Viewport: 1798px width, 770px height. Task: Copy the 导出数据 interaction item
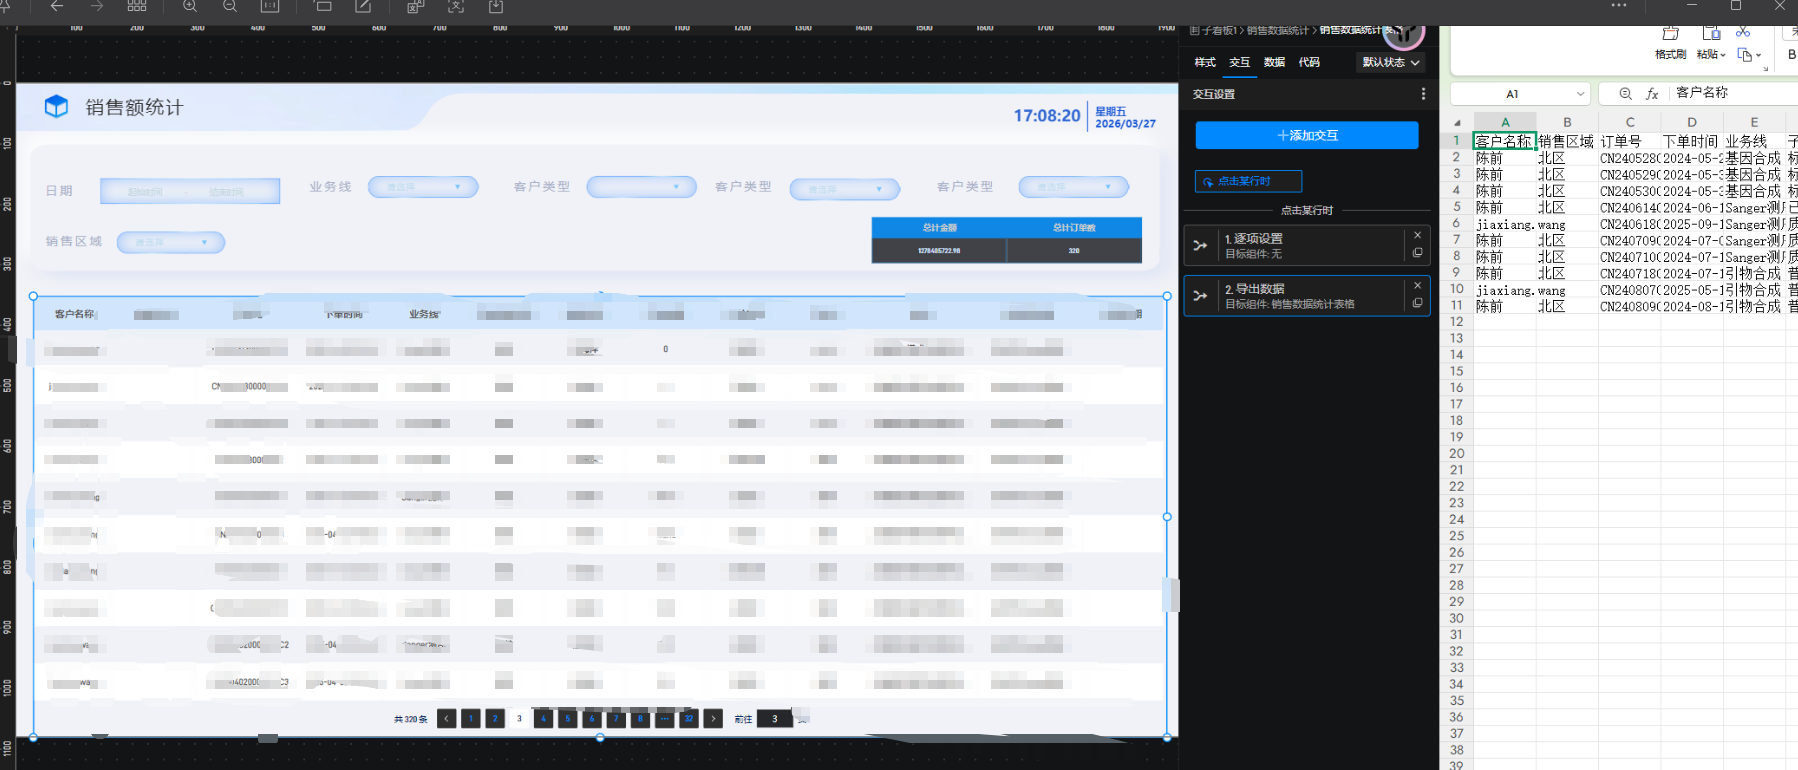tap(1417, 303)
